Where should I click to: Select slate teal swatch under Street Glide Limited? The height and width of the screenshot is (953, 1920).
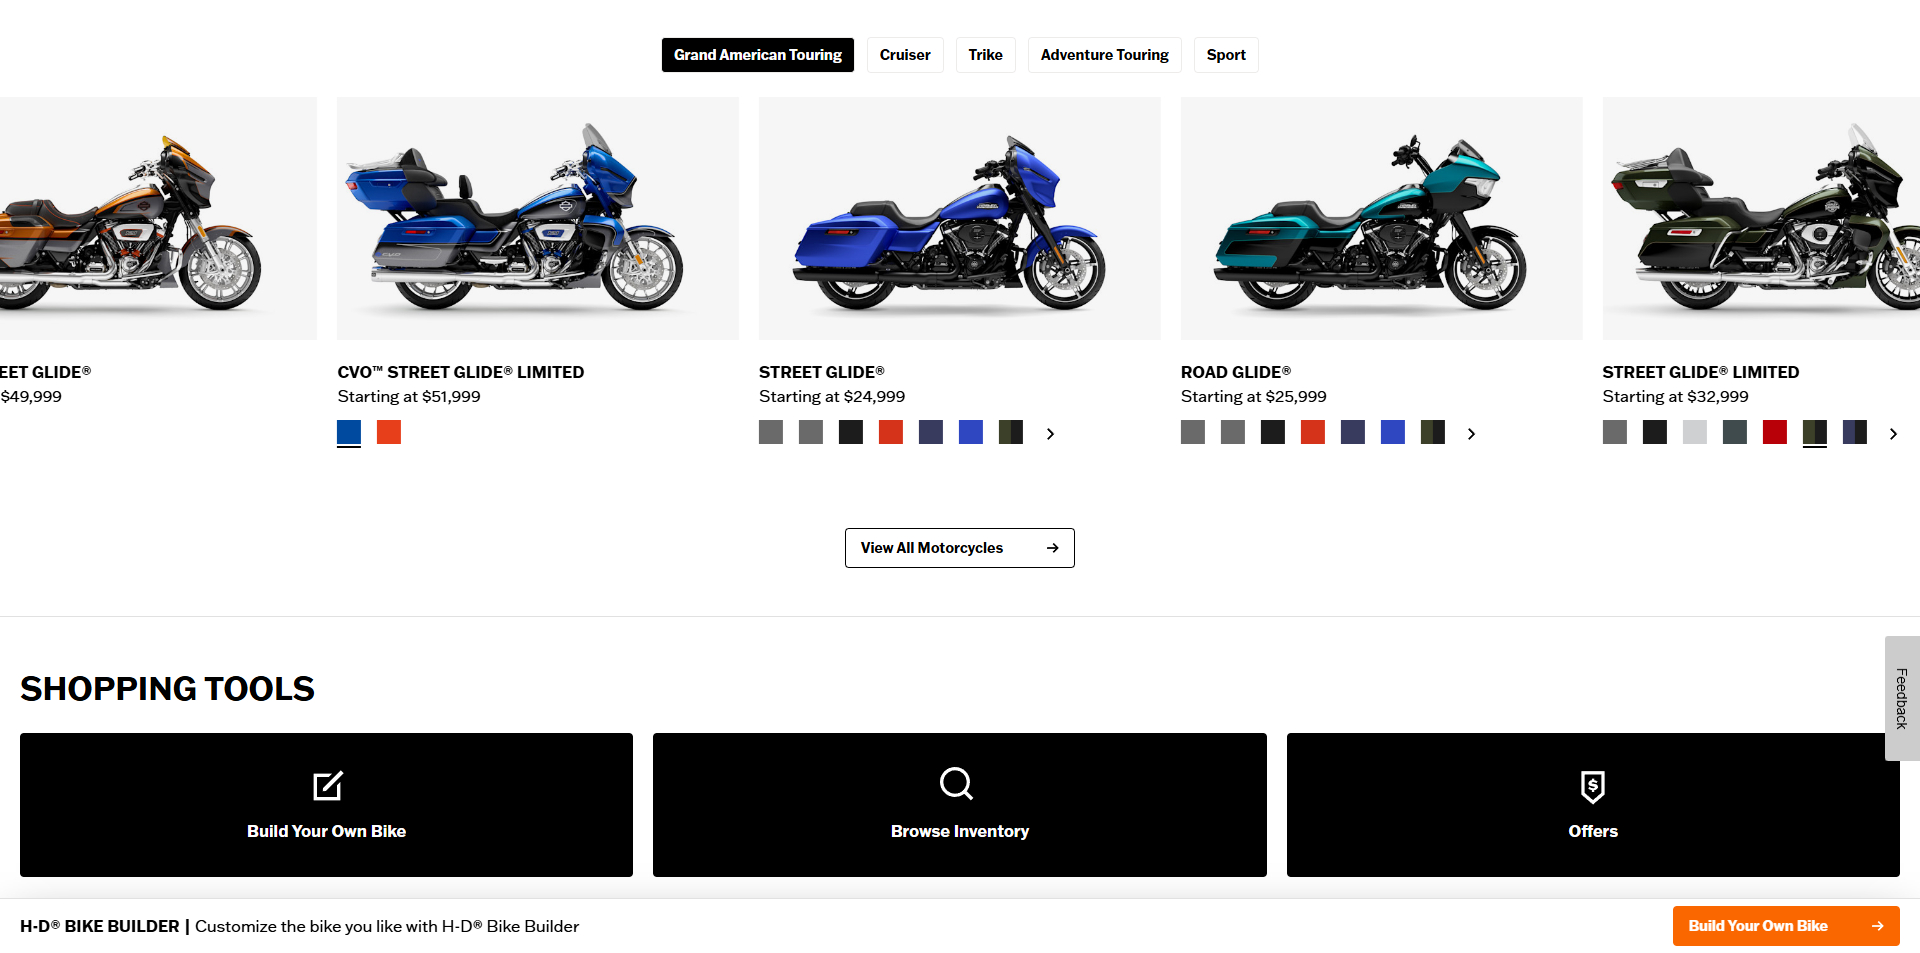pyautogui.click(x=1735, y=432)
